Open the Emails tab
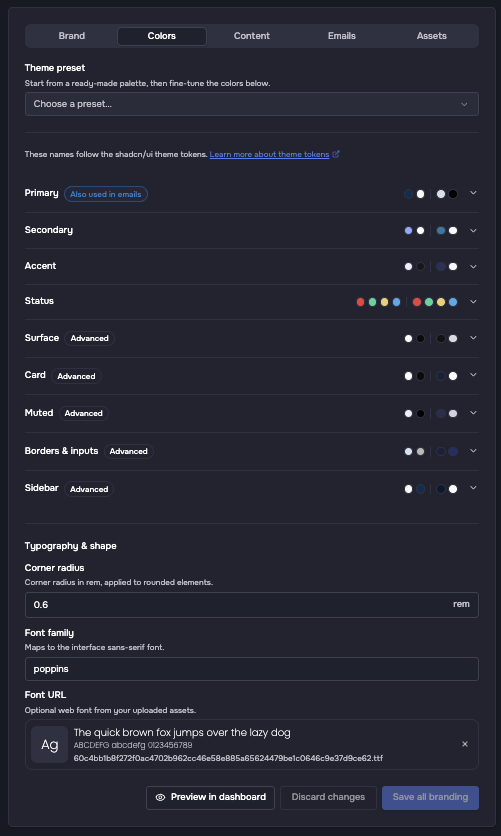This screenshot has height=836, width=501. [342, 36]
